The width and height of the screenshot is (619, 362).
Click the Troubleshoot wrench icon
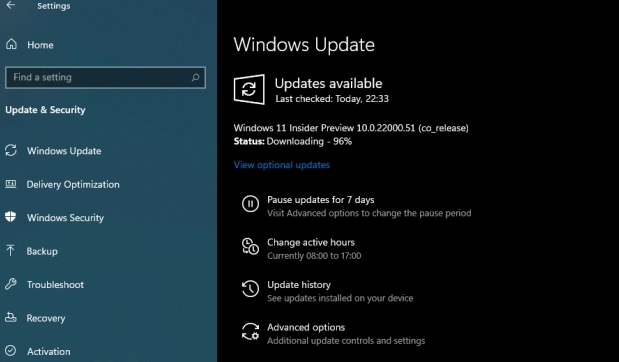coord(11,284)
